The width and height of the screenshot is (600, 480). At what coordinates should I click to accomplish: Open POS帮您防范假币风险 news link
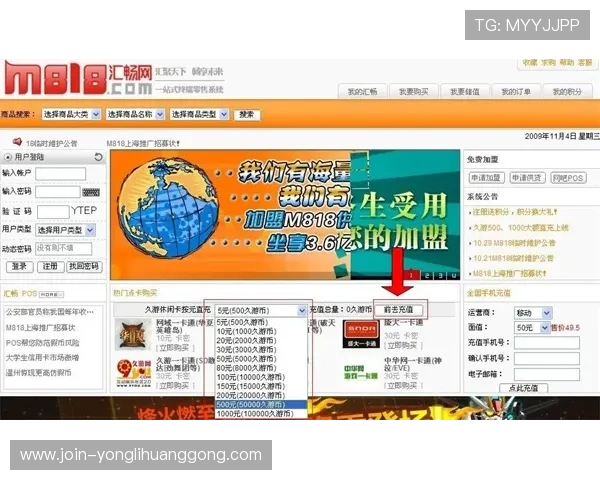[x=43, y=343]
